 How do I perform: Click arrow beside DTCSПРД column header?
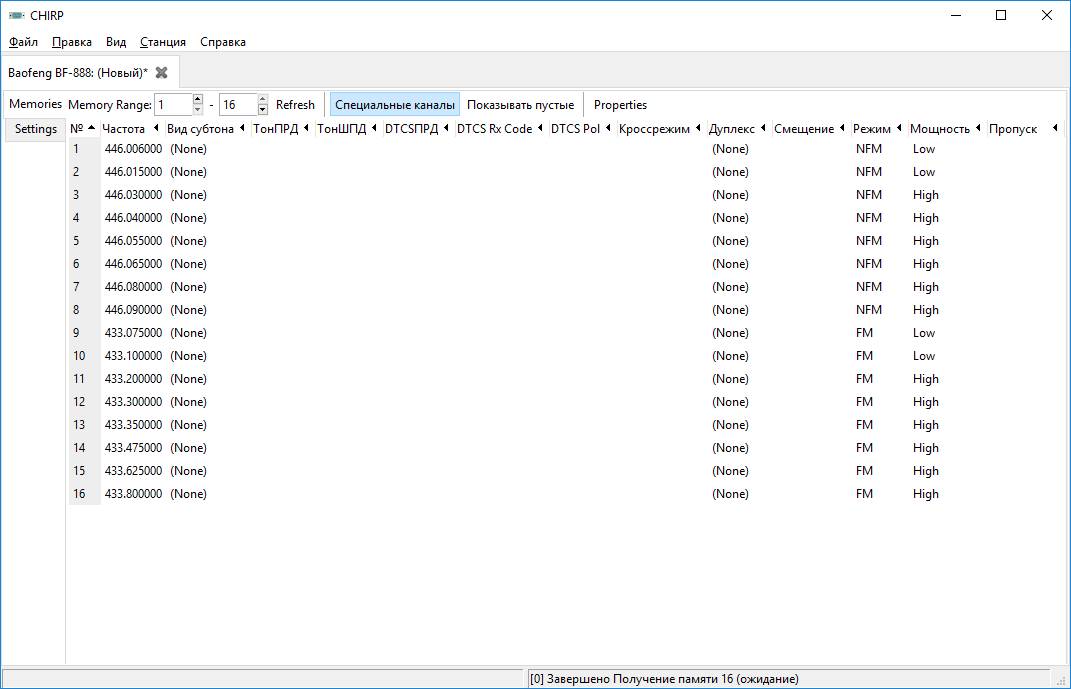pos(445,128)
